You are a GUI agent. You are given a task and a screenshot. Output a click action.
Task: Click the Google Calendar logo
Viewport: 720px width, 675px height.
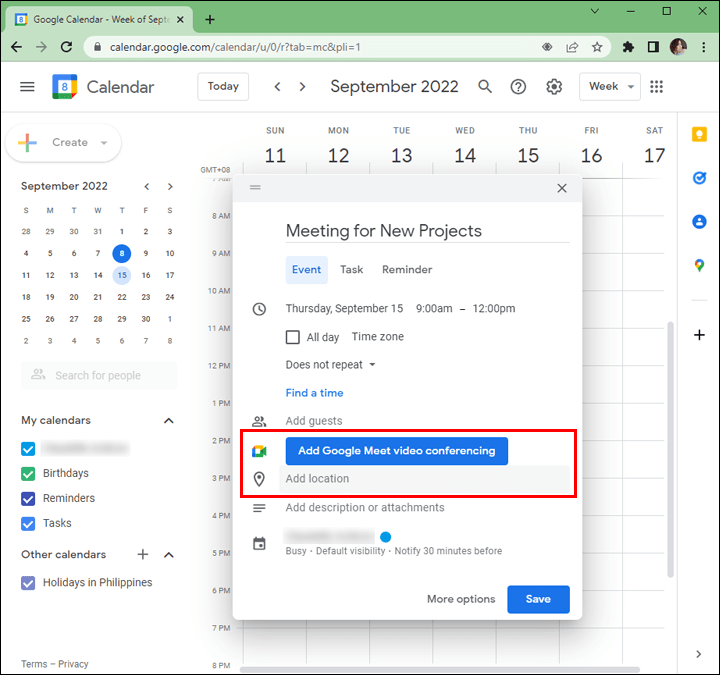(x=64, y=86)
